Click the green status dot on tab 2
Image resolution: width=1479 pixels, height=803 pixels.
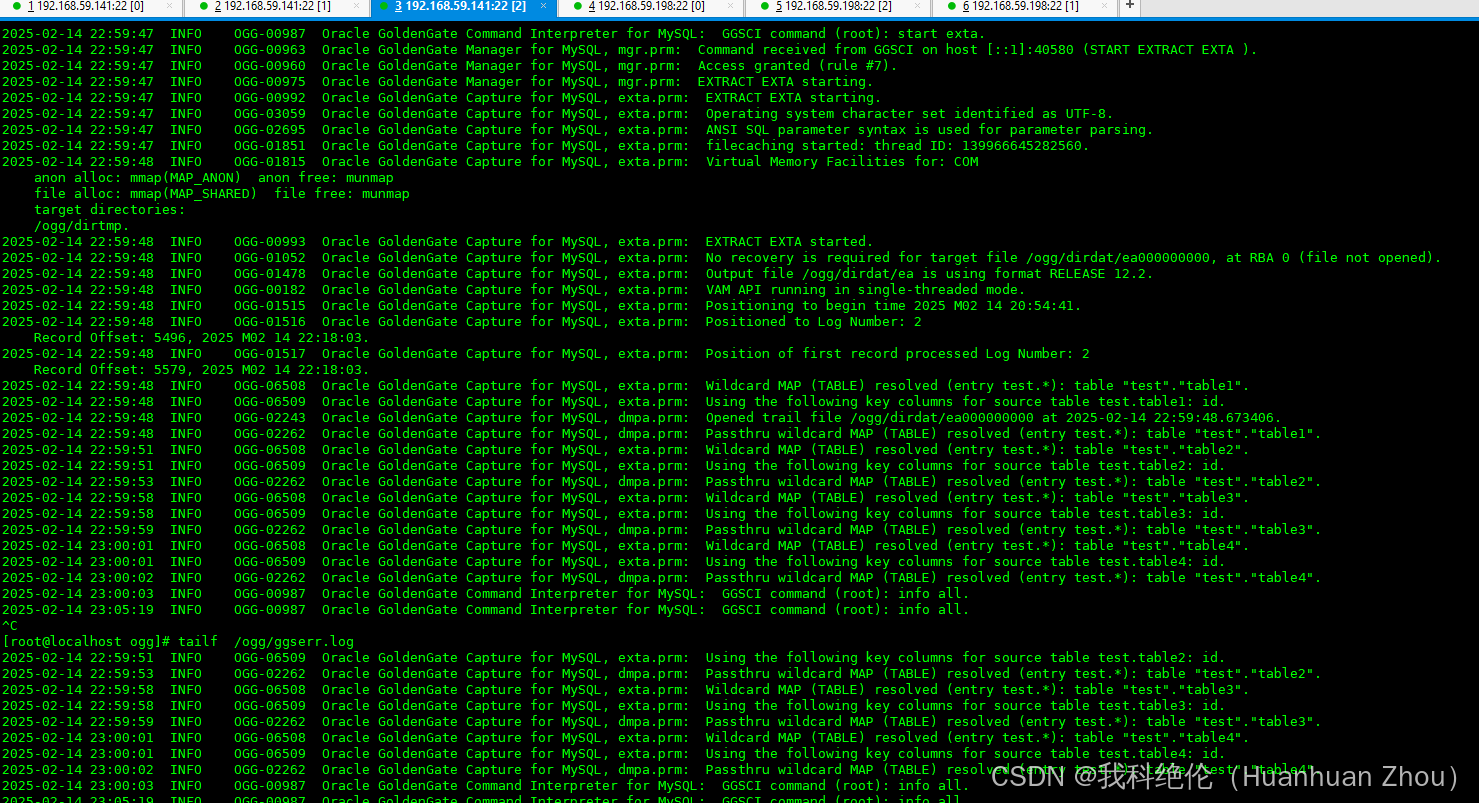coord(202,6)
